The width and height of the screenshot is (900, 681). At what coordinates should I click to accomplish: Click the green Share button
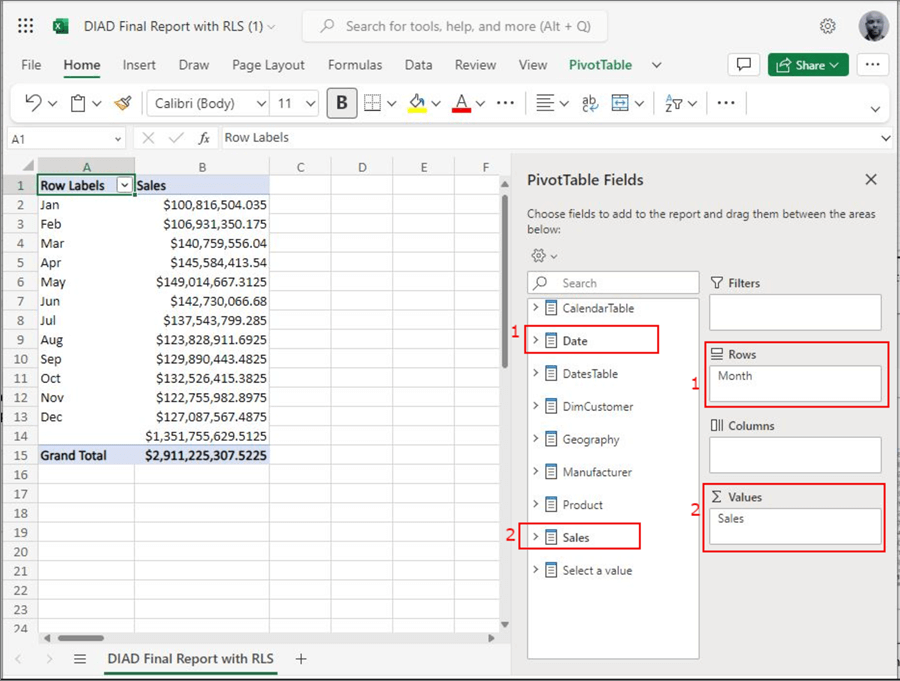(808, 65)
